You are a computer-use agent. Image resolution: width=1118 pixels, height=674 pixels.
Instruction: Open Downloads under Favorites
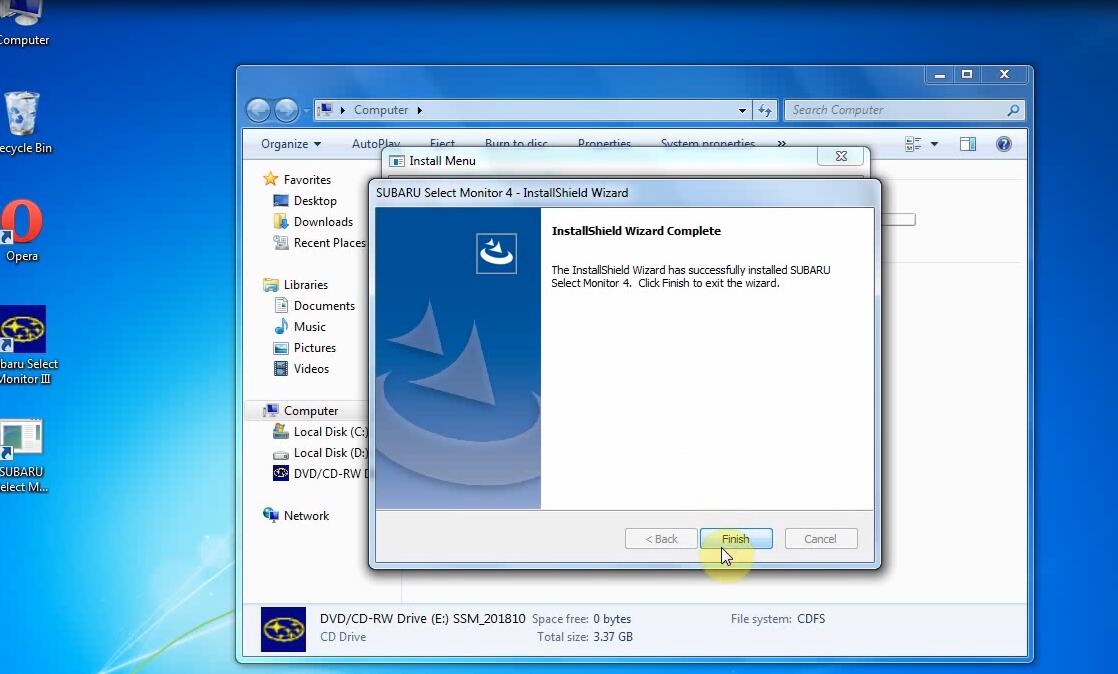click(323, 222)
